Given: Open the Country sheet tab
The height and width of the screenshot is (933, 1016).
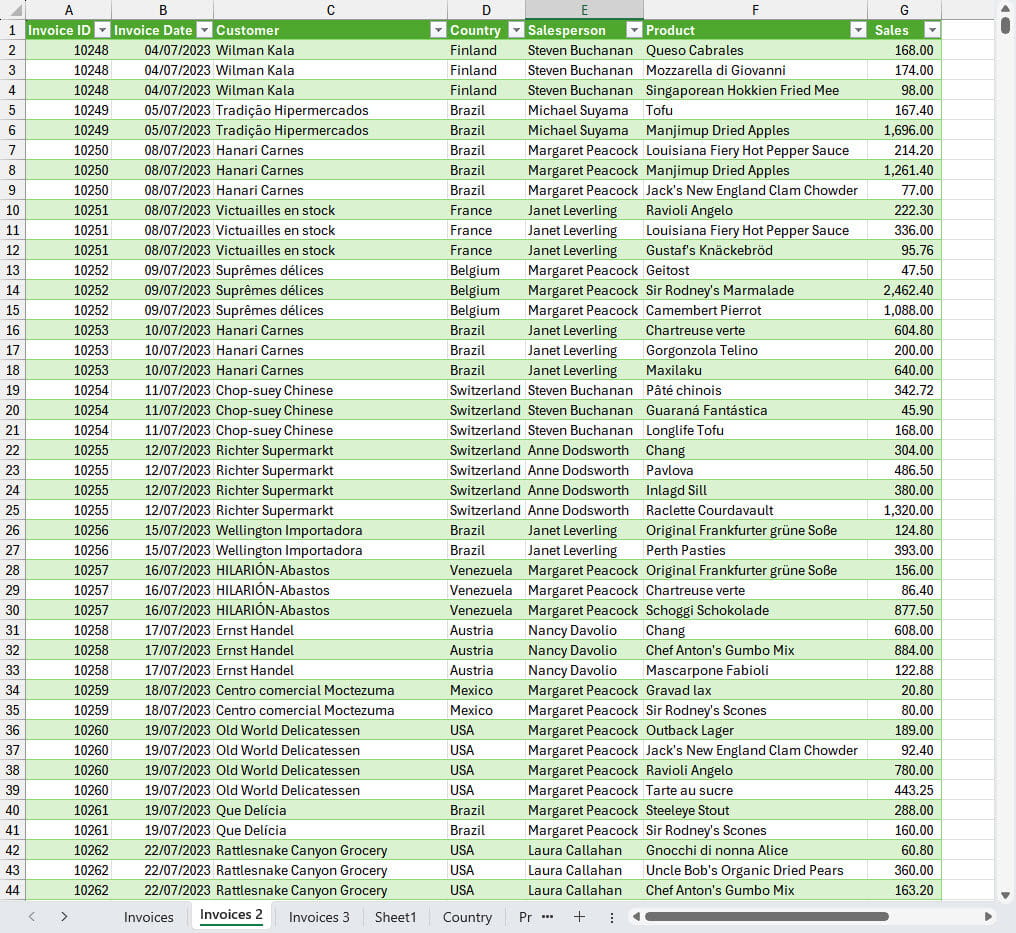Looking at the screenshot, I should pos(467,916).
